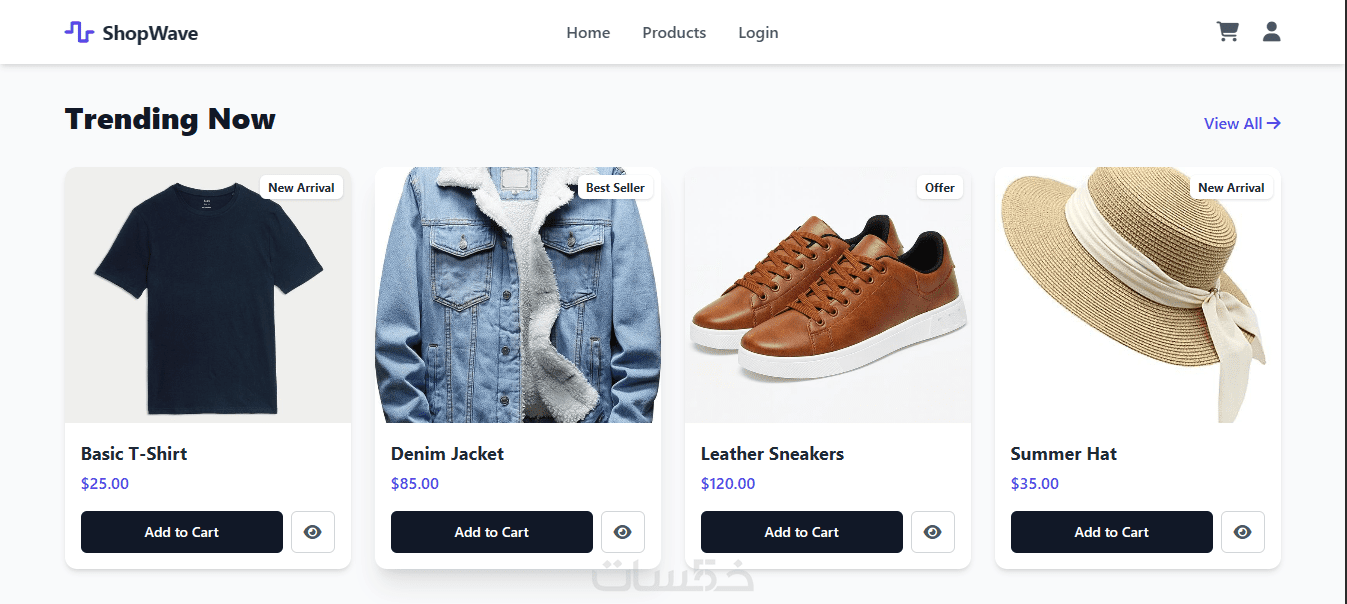The height and width of the screenshot is (604, 1347).
Task: Select Login in the navigation bar
Action: click(758, 33)
